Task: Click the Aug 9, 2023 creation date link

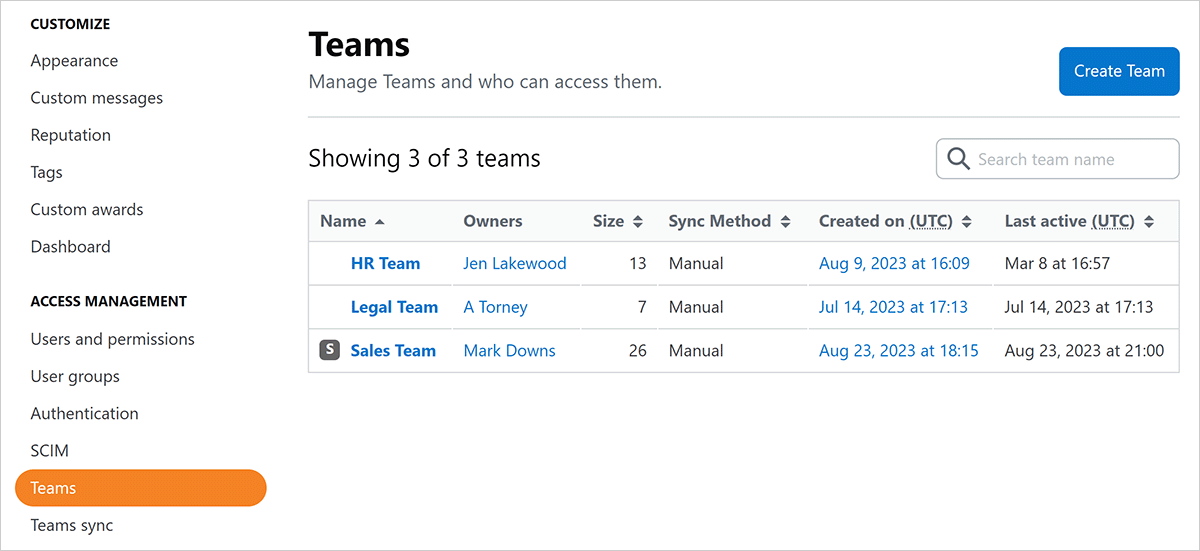Action: pyautogui.click(x=894, y=264)
